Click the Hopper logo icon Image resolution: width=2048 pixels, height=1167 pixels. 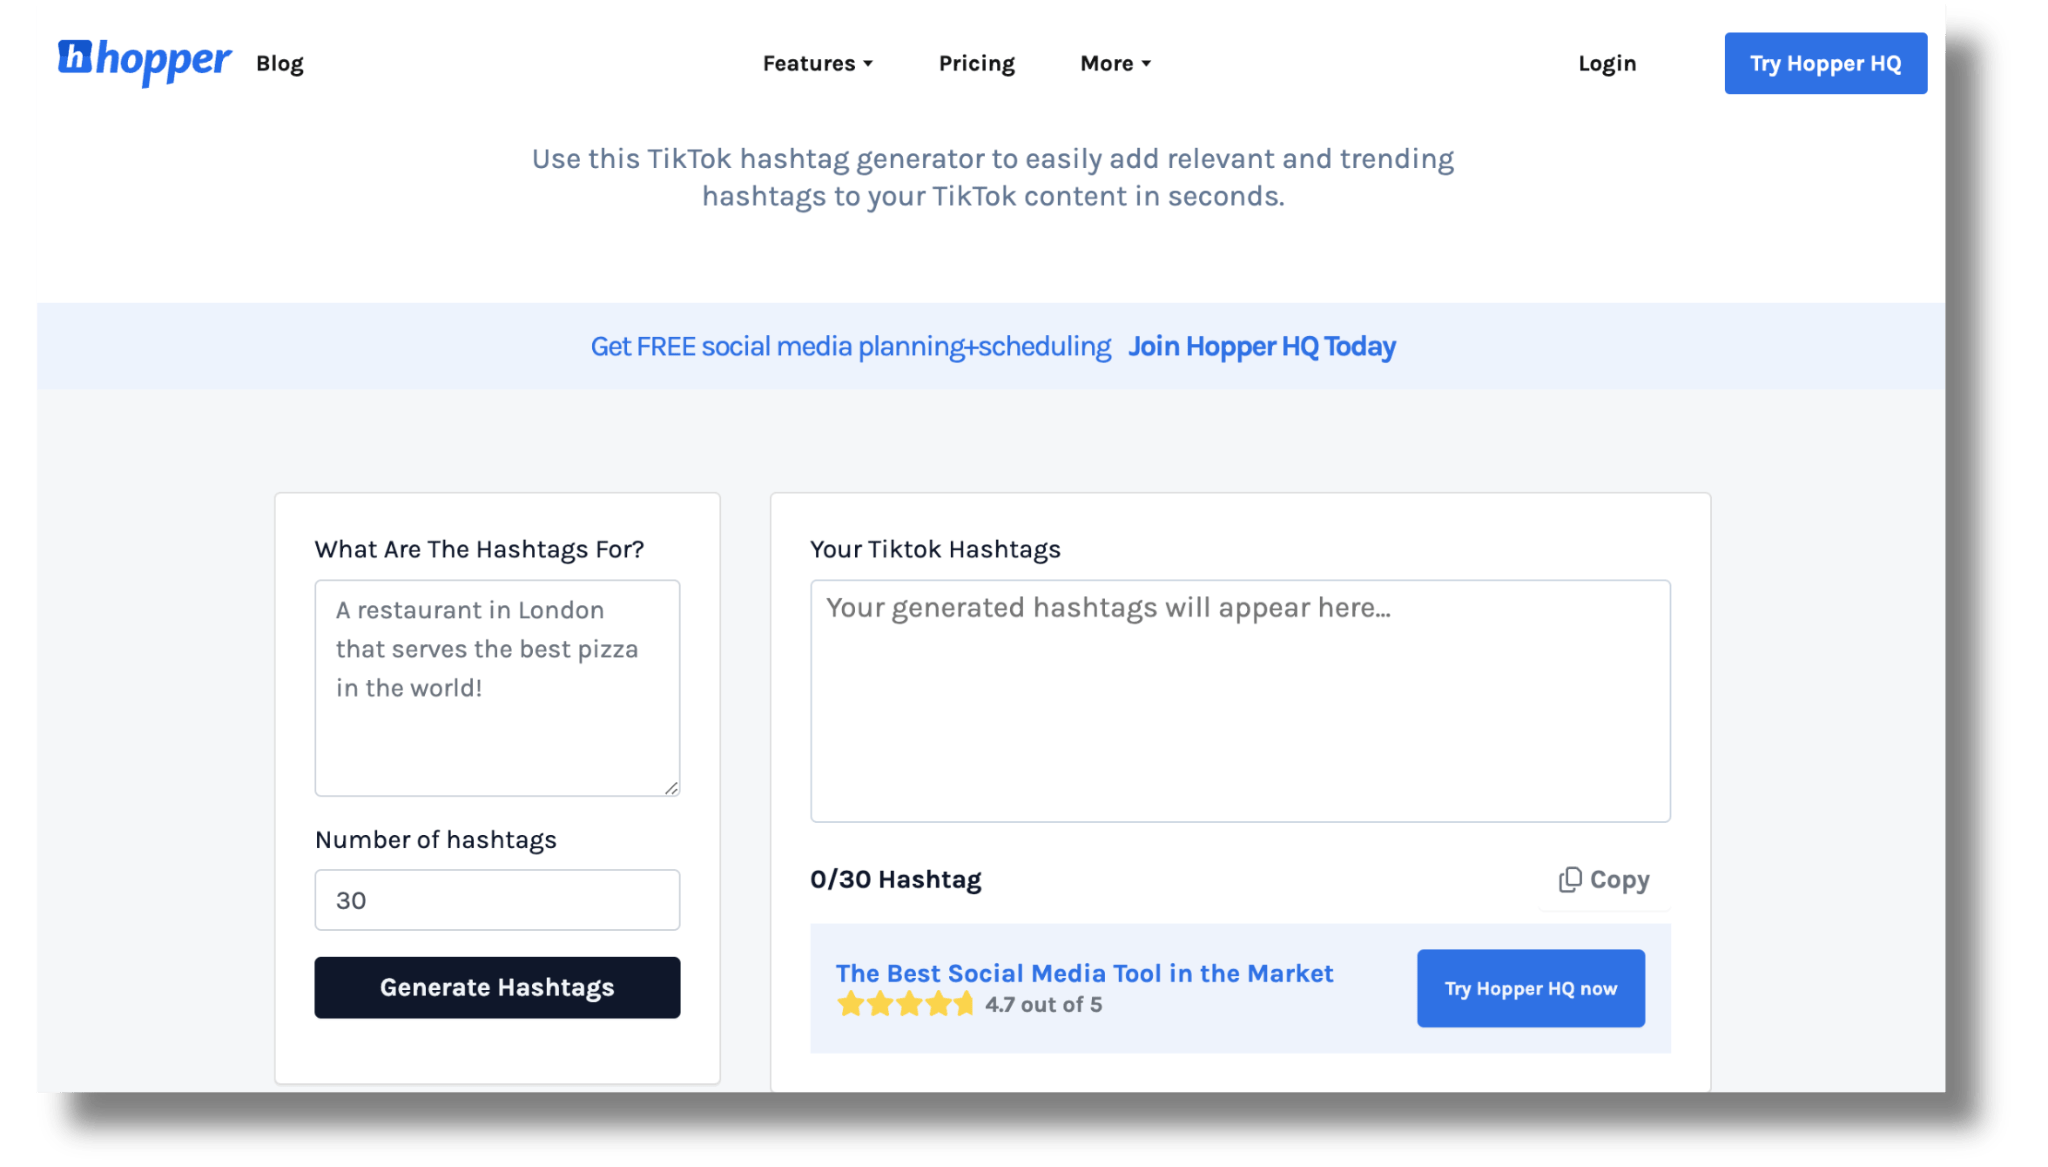point(76,57)
